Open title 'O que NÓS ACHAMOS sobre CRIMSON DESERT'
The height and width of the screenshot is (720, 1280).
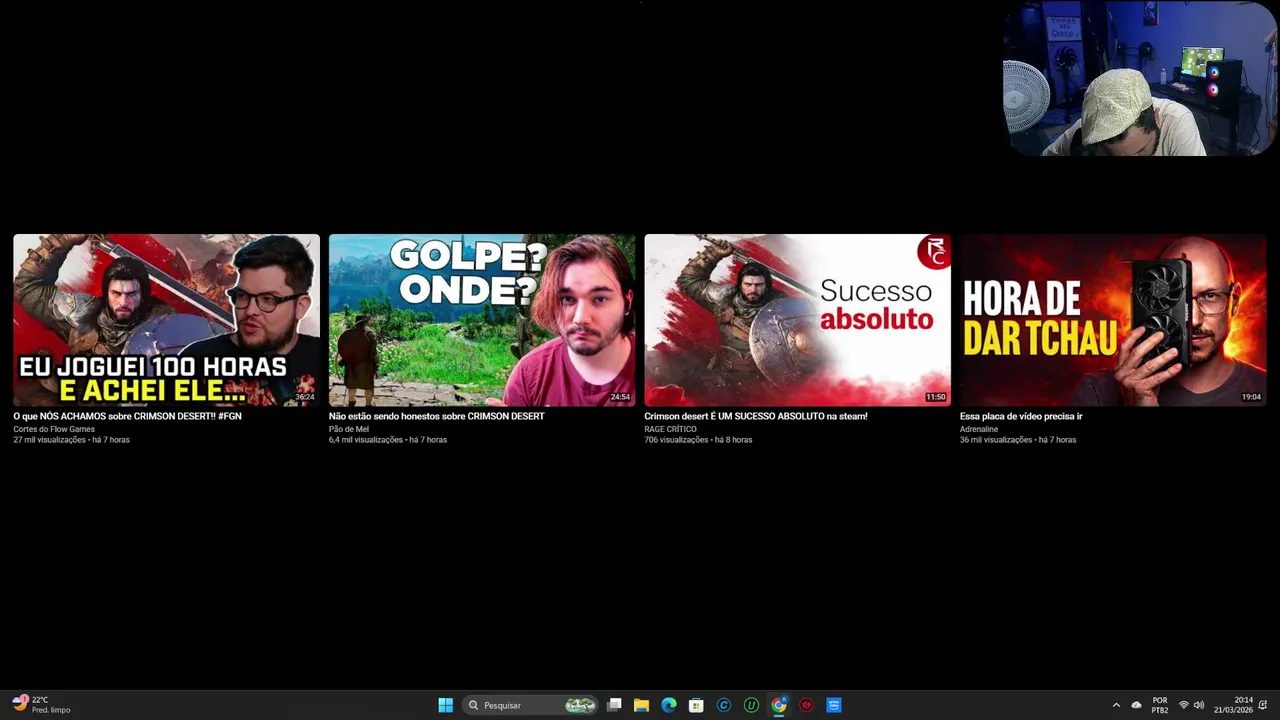tap(127, 416)
